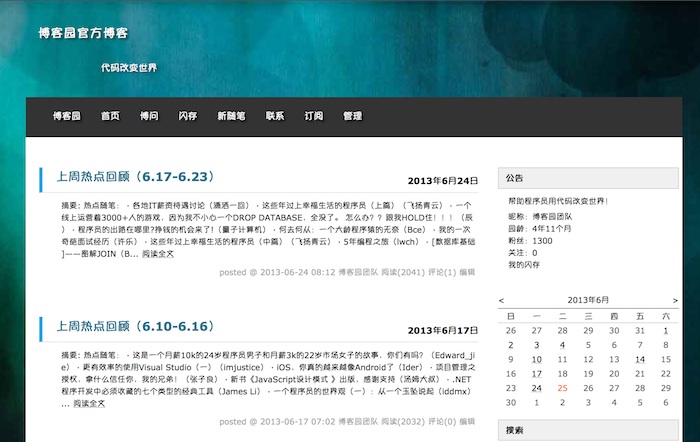Open post 上周热点回顾（6.17-6.23）
The width and height of the screenshot is (700, 442).
(137, 177)
